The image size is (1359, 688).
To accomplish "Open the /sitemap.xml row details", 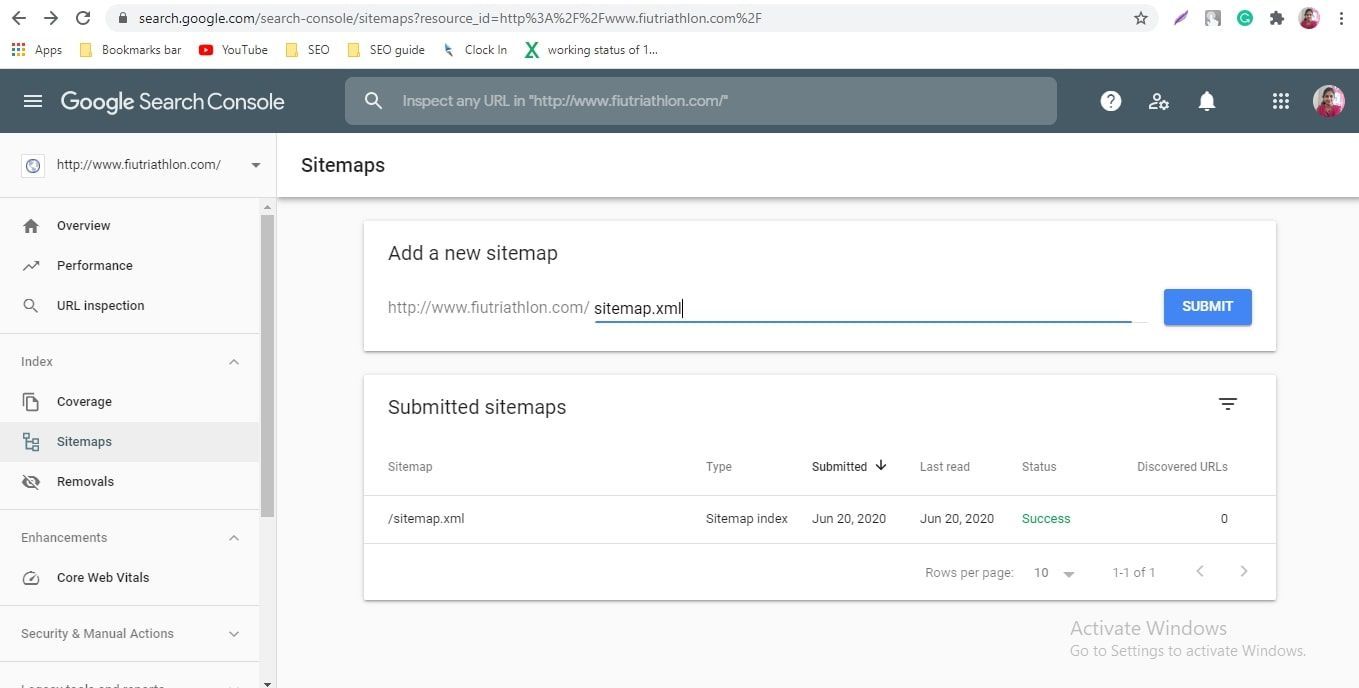I will (426, 519).
